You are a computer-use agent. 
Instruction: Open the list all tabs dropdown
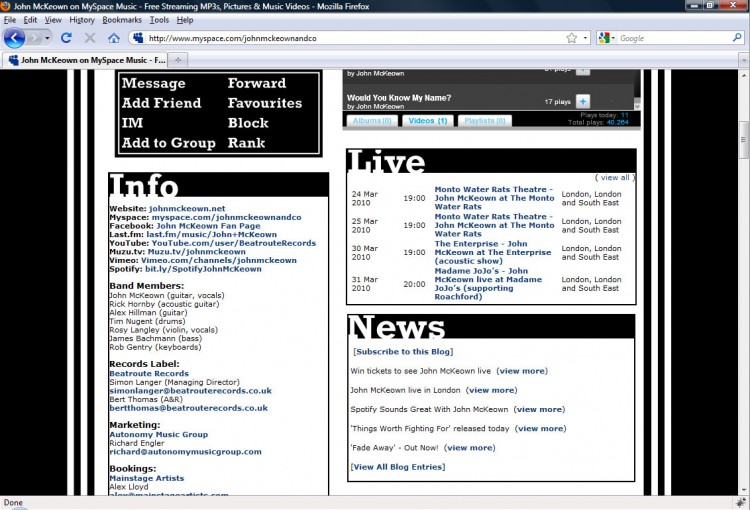pos(744,60)
